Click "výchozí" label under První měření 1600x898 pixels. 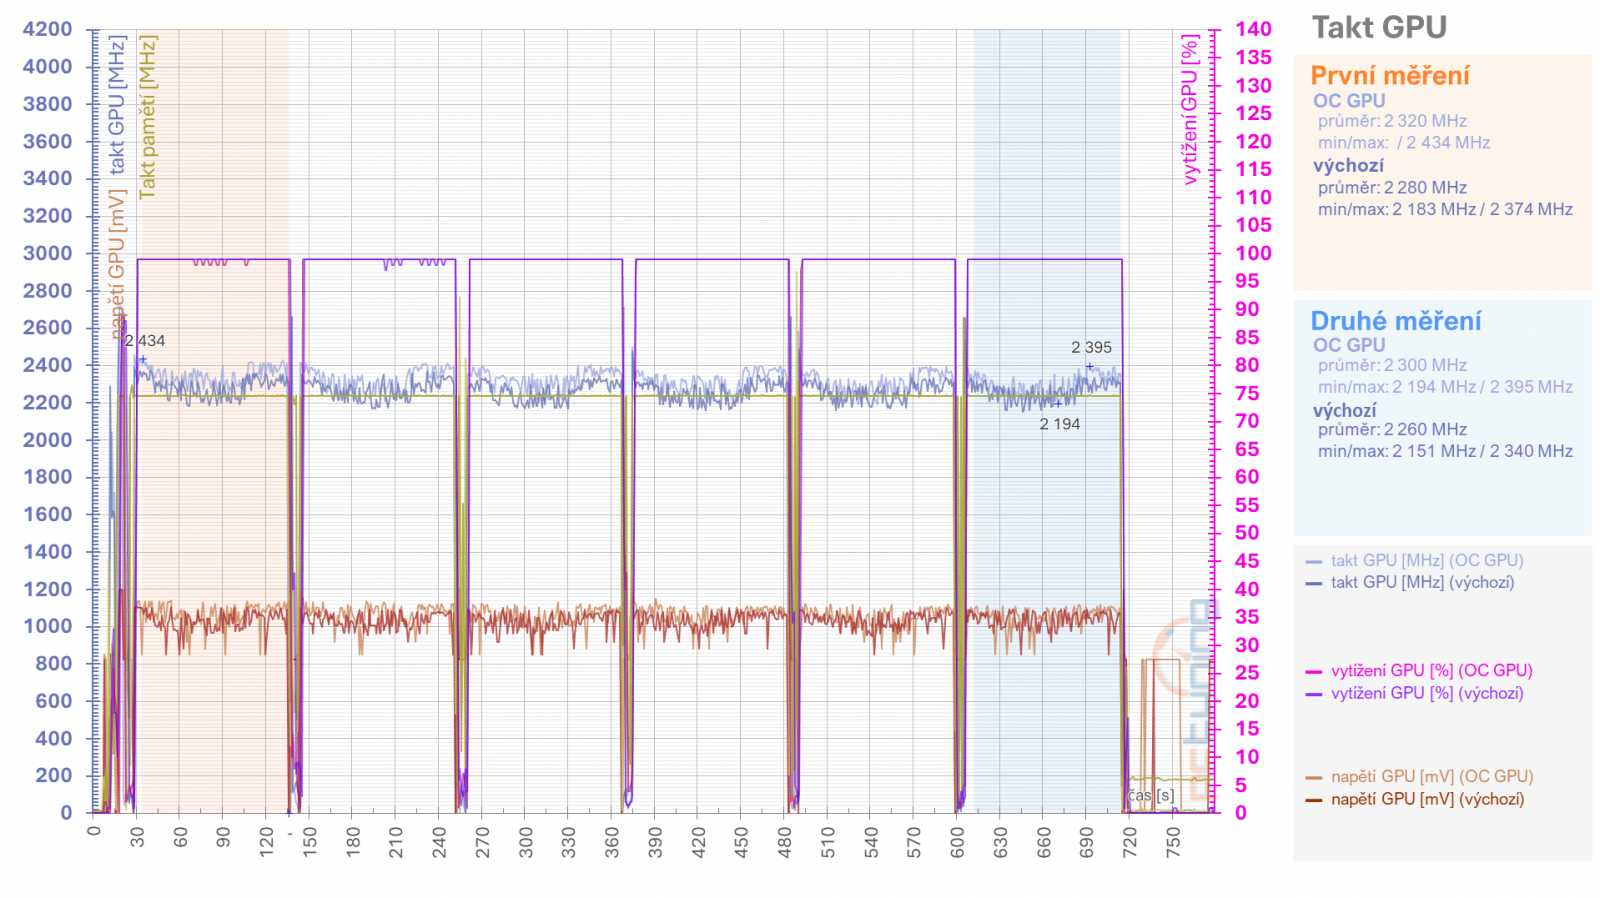tap(1349, 166)
